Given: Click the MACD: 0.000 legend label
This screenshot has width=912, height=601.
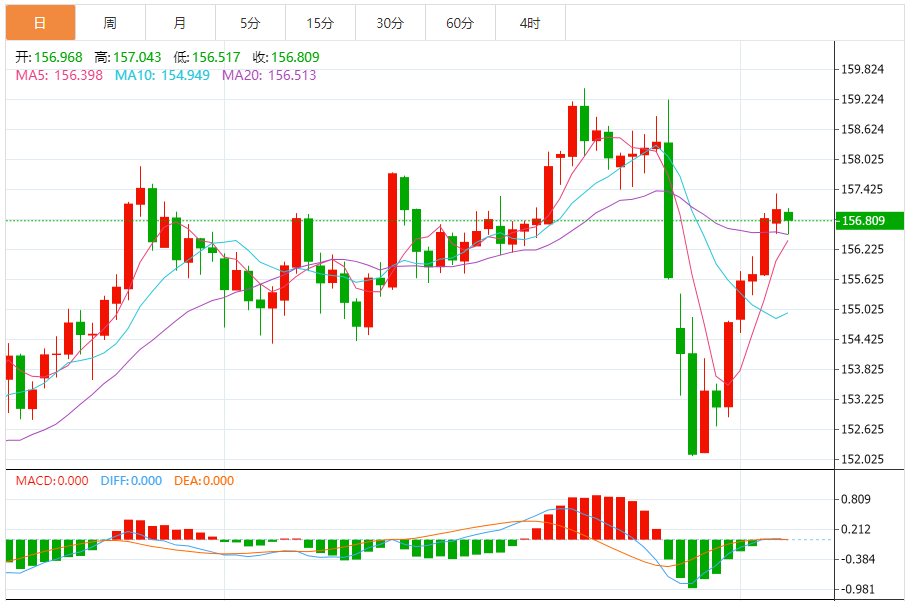Looking at the screenshot, I should pyautogui.click(x=51, y=481).
